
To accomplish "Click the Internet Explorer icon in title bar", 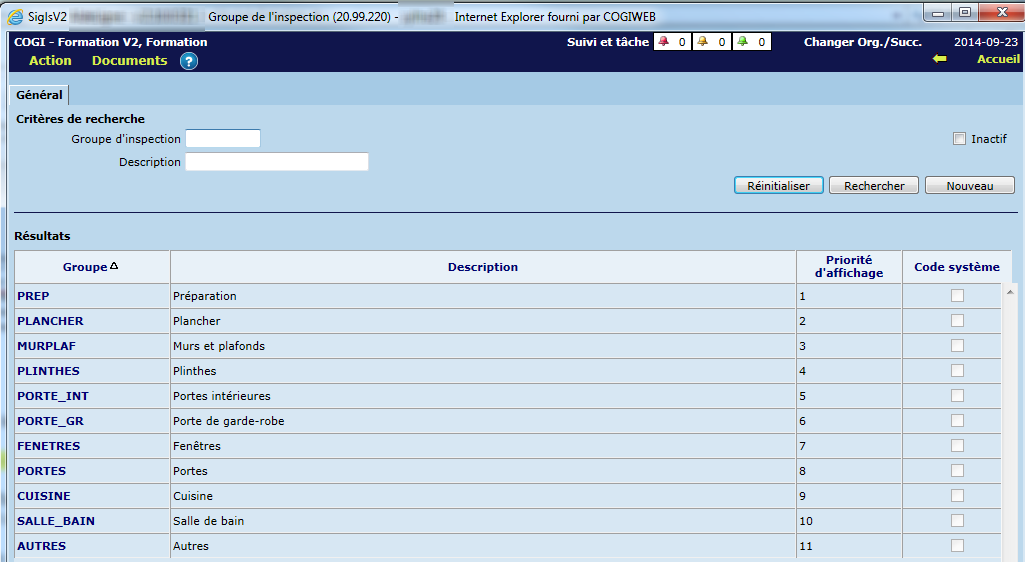I will pyautogui.click(x=17, y=16).
